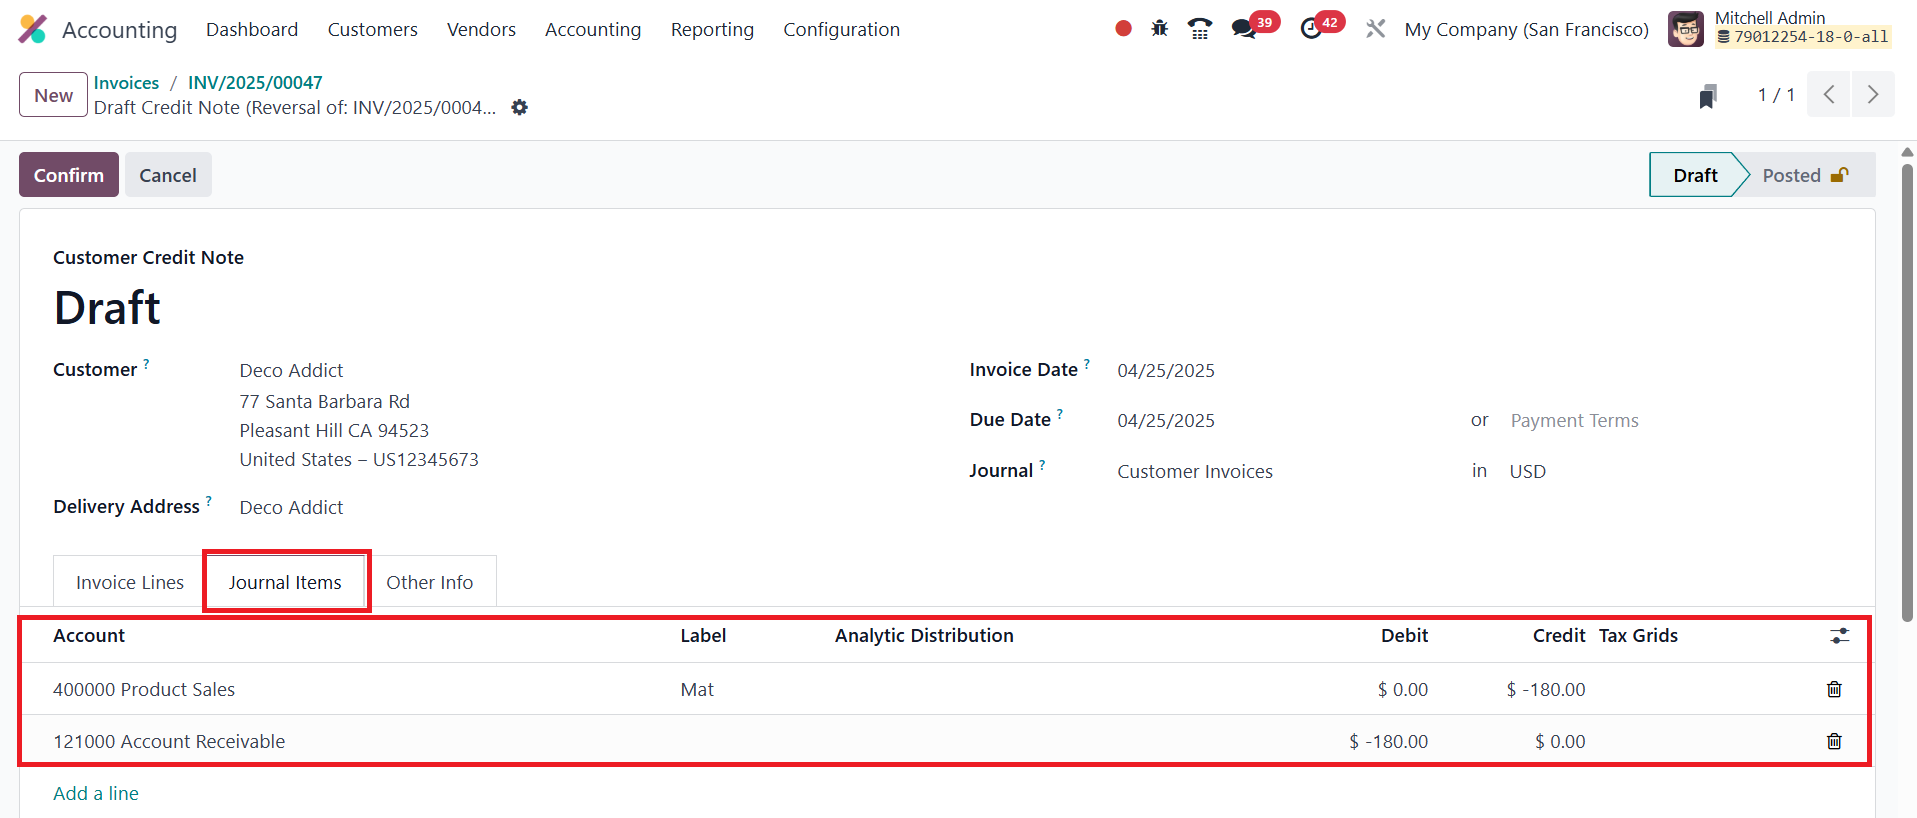Image resolution: width=1917 pixels, height=818 pixels.
Task: Open the chat messages icon
Action: (1244, 29)
